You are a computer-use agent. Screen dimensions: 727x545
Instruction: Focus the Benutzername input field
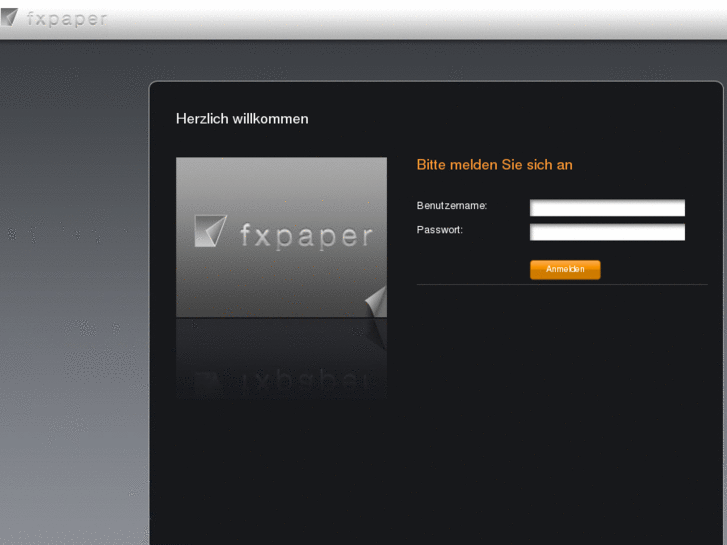[x=607, y=208]
